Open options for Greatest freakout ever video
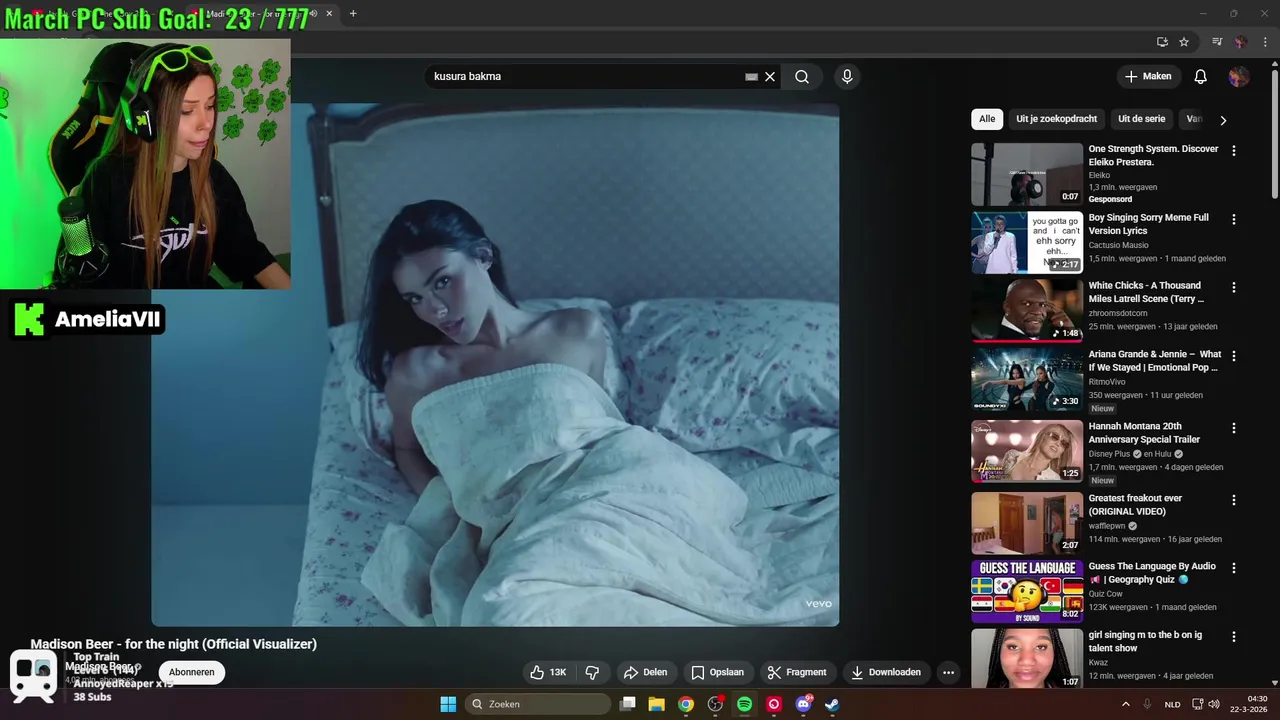Screen dimensions: 1280x720 tap(1234, 500)
